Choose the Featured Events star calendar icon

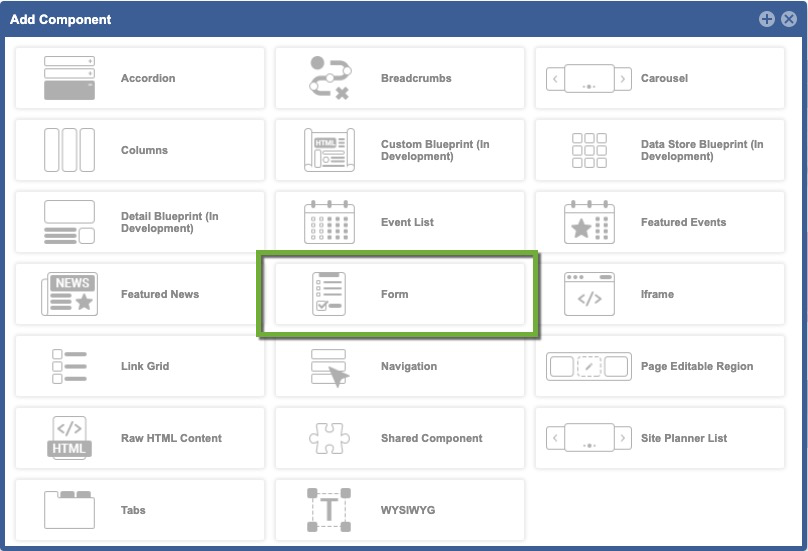(589, 222)
